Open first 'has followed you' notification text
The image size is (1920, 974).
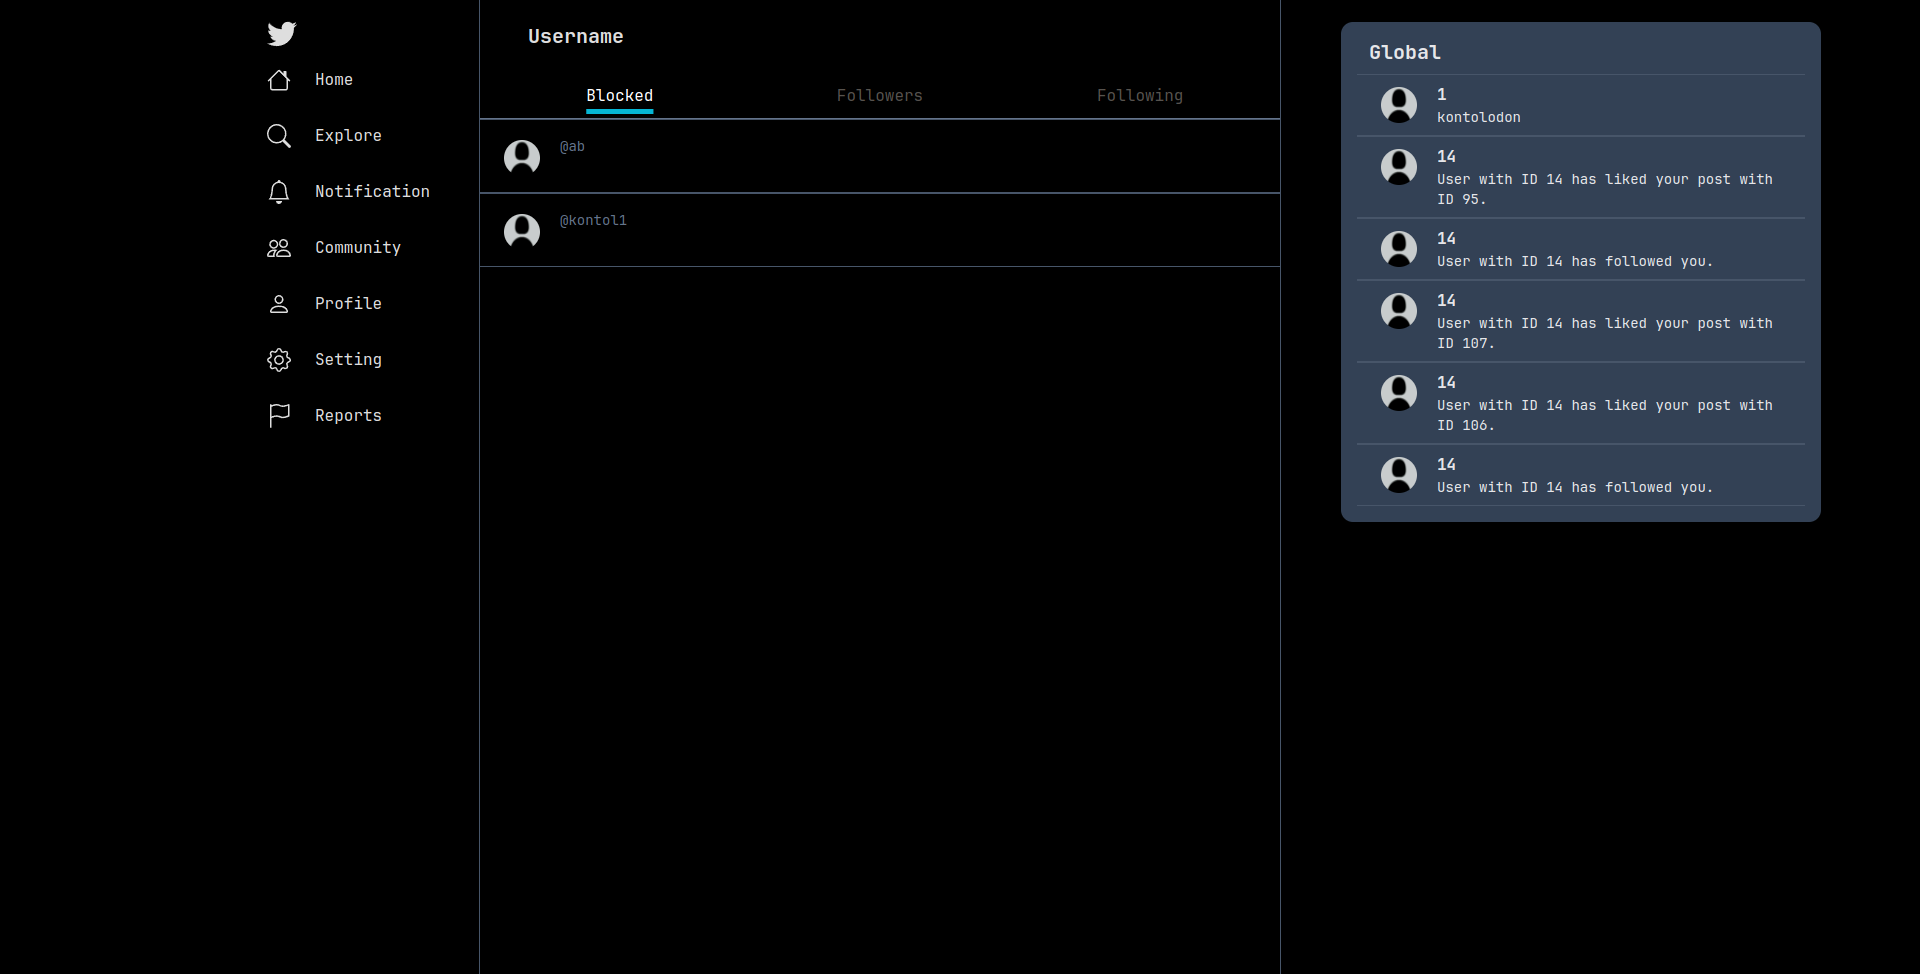click(1575, 262)
